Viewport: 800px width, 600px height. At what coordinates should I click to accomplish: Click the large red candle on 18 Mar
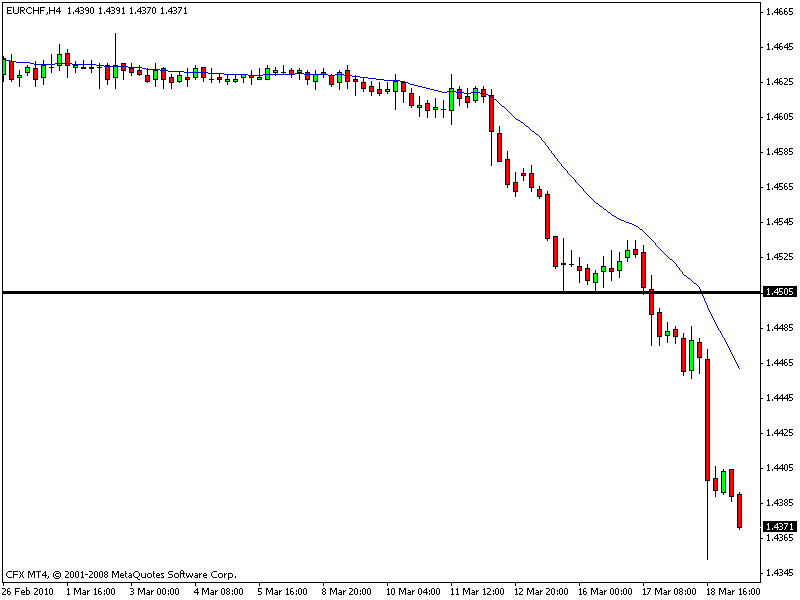(x=707, y=420)
